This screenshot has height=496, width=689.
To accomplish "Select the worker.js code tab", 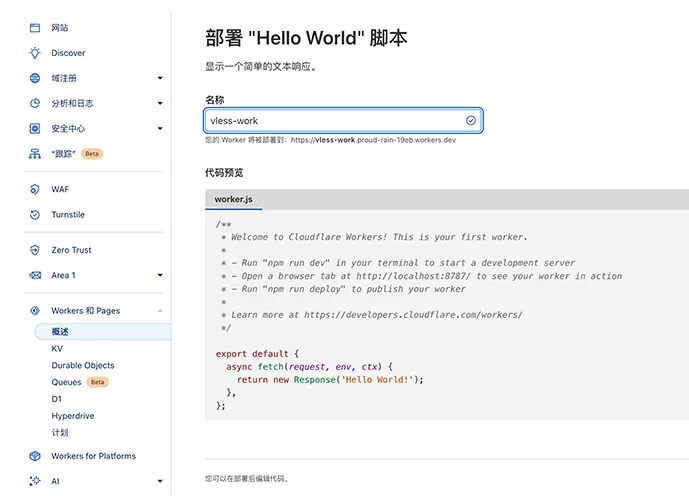I will click(233, 199).
